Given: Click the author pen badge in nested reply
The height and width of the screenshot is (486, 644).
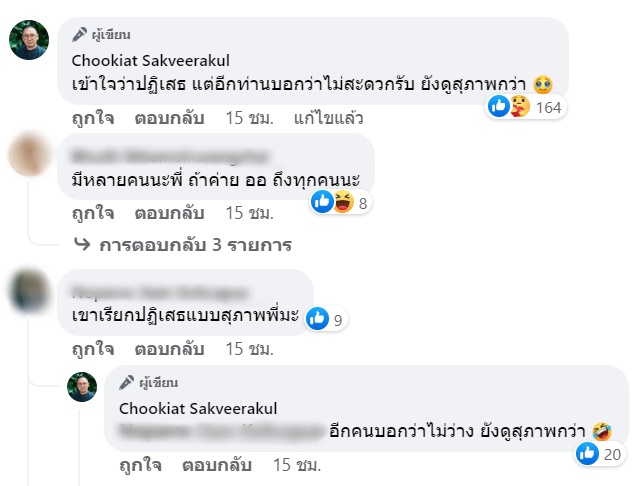Looking at the screenshot, I should coord(126,383).
